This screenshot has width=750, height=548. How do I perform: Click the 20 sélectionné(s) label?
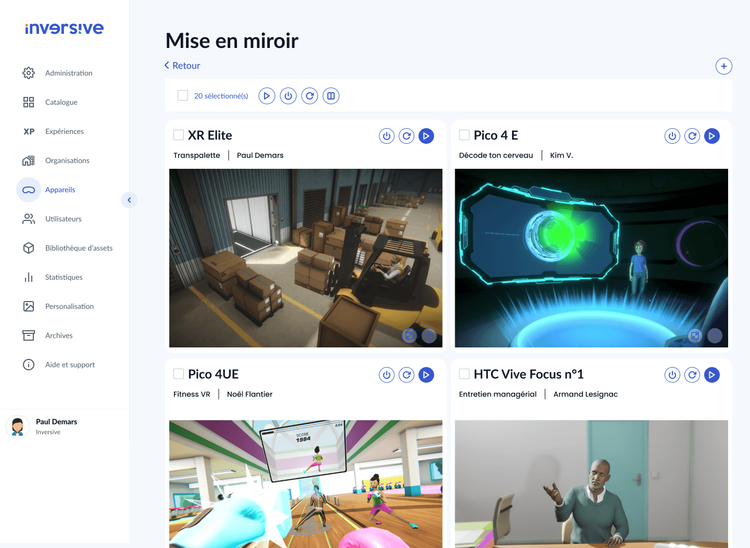coord(221,96)
